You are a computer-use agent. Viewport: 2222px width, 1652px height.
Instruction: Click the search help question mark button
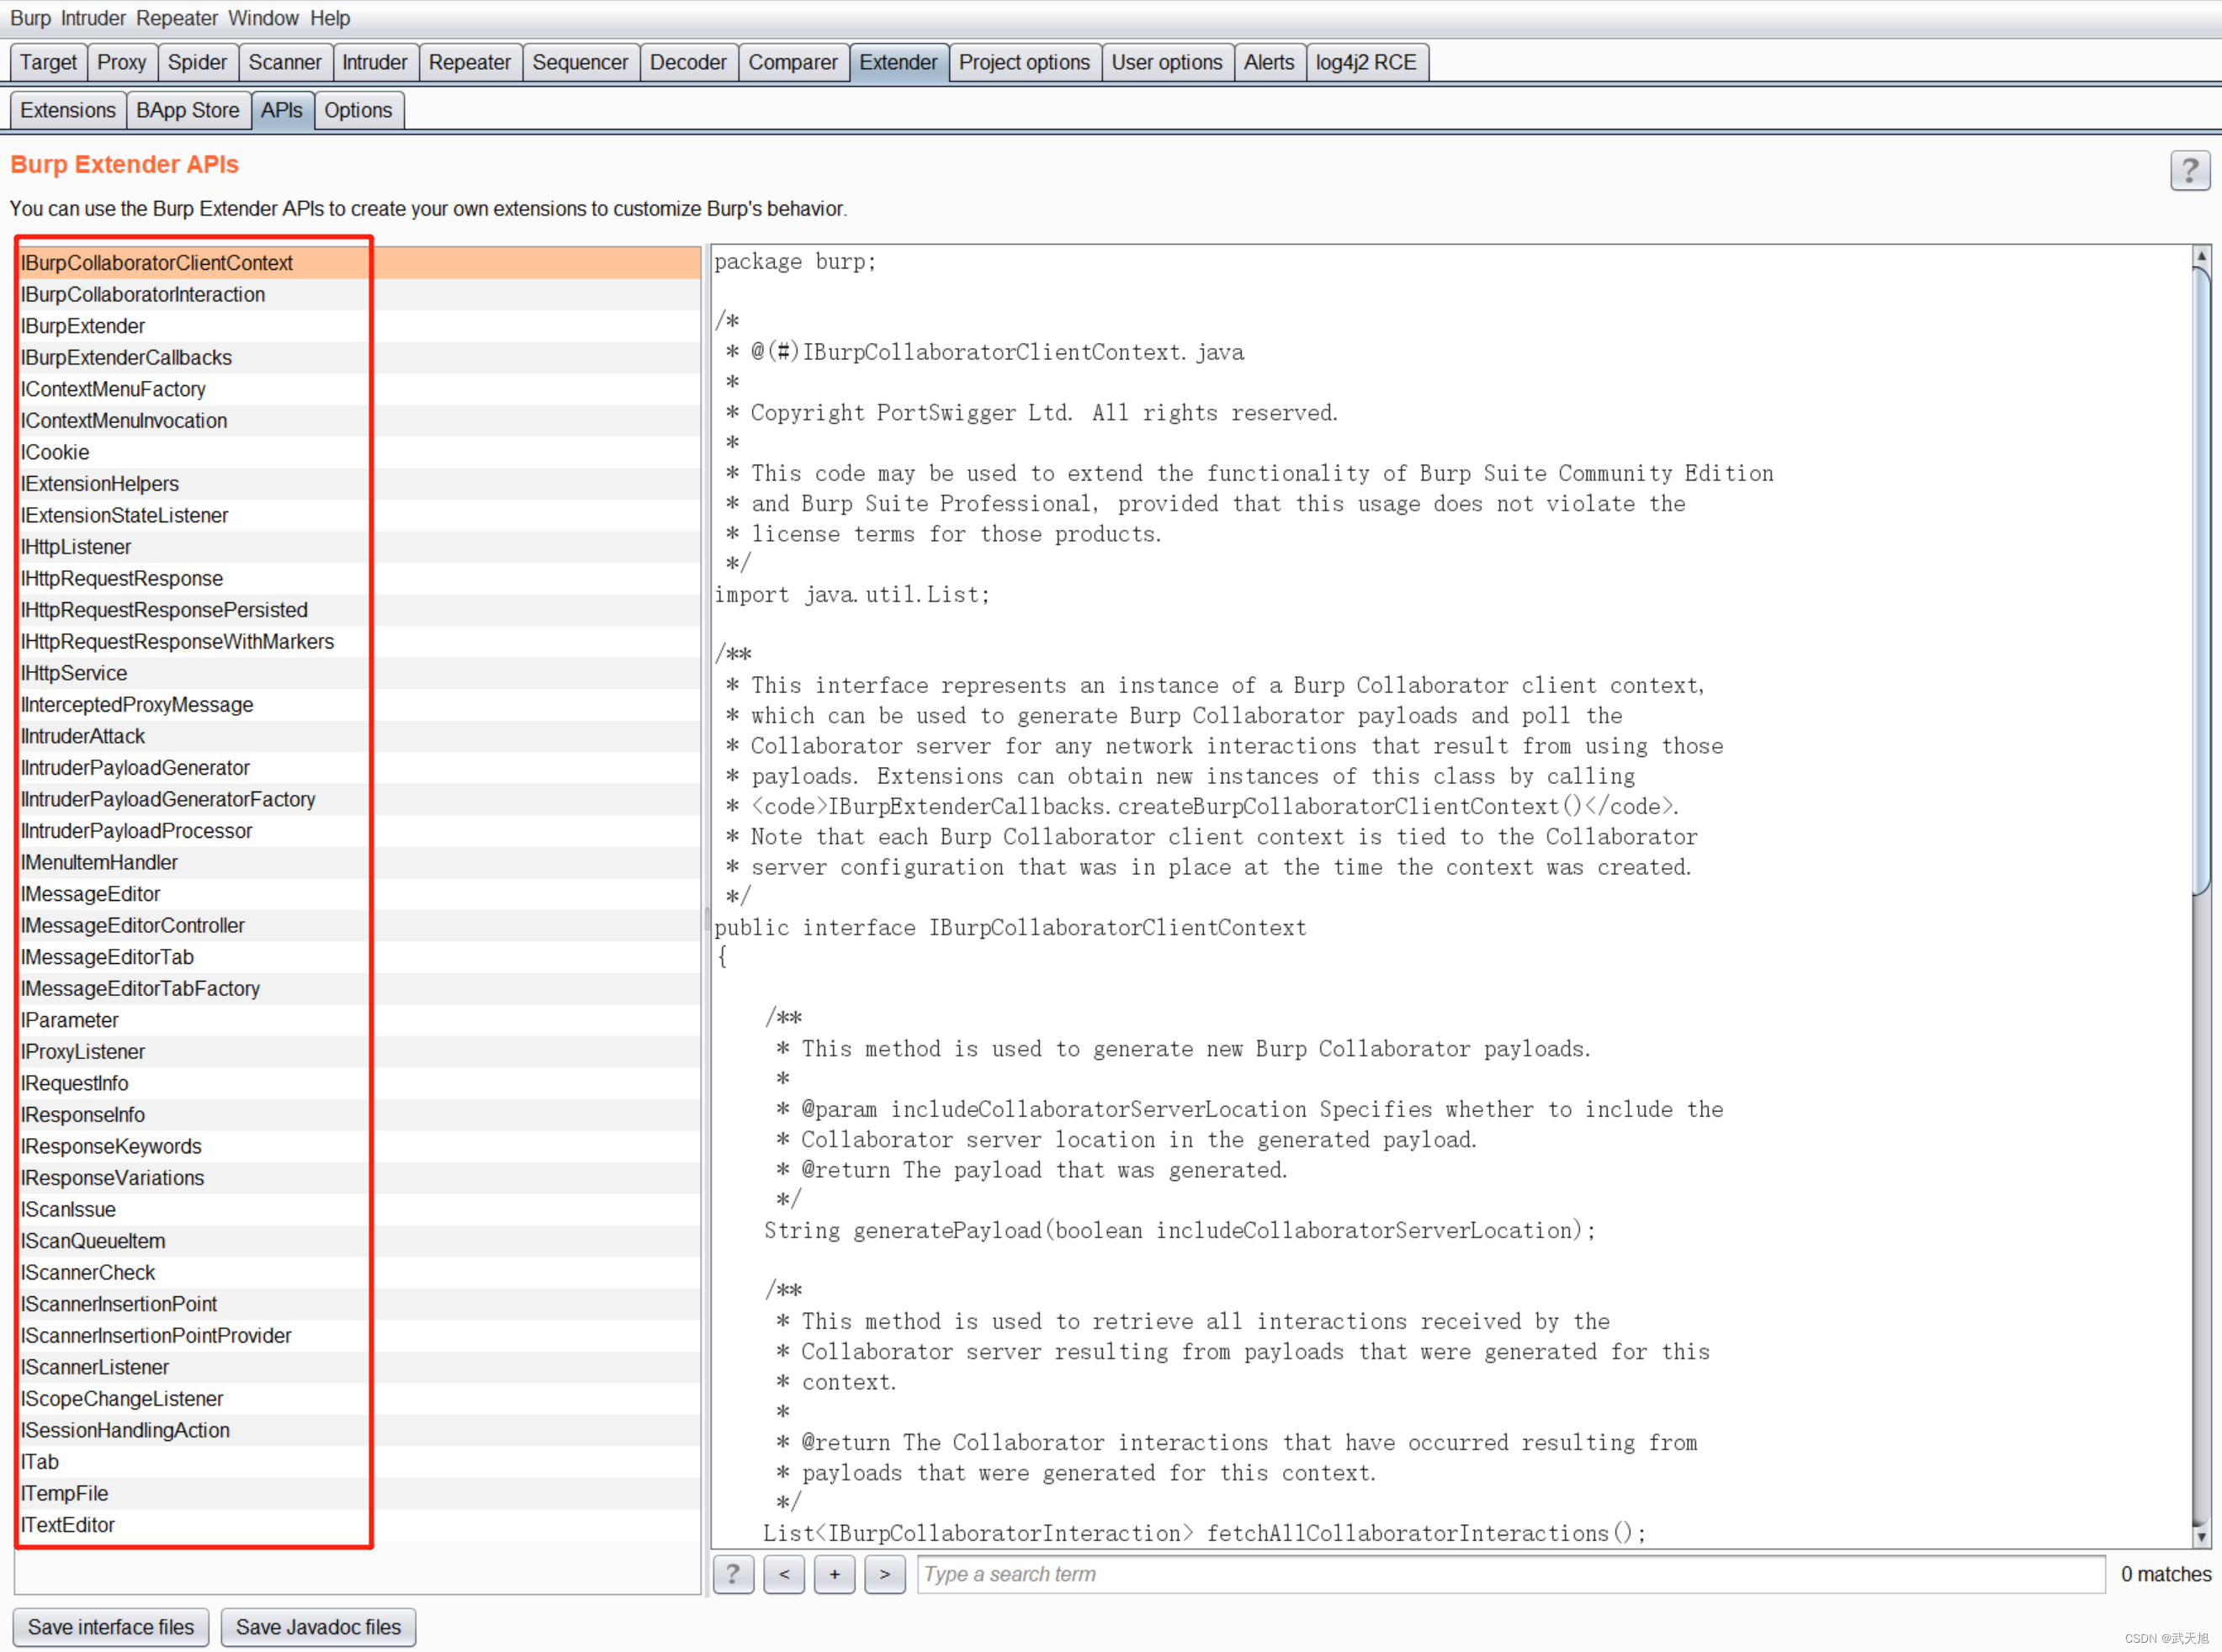click(x=733, y=1574)
